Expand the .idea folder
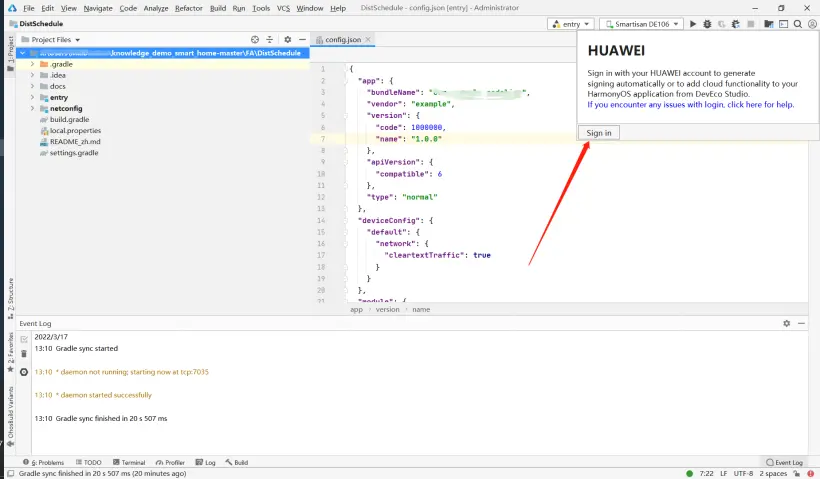 (x=32, y=75)
